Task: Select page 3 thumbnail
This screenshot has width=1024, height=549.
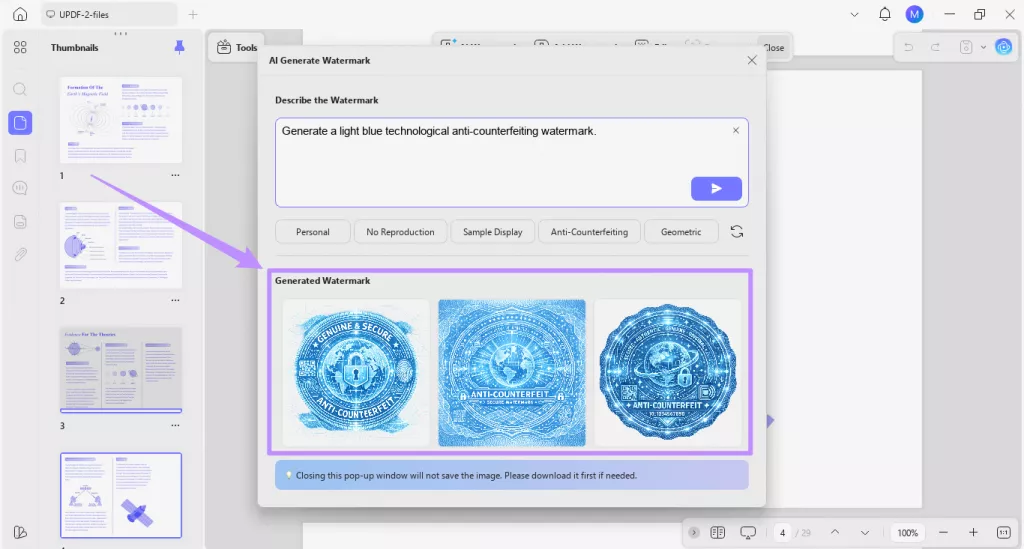Action: 121,370
